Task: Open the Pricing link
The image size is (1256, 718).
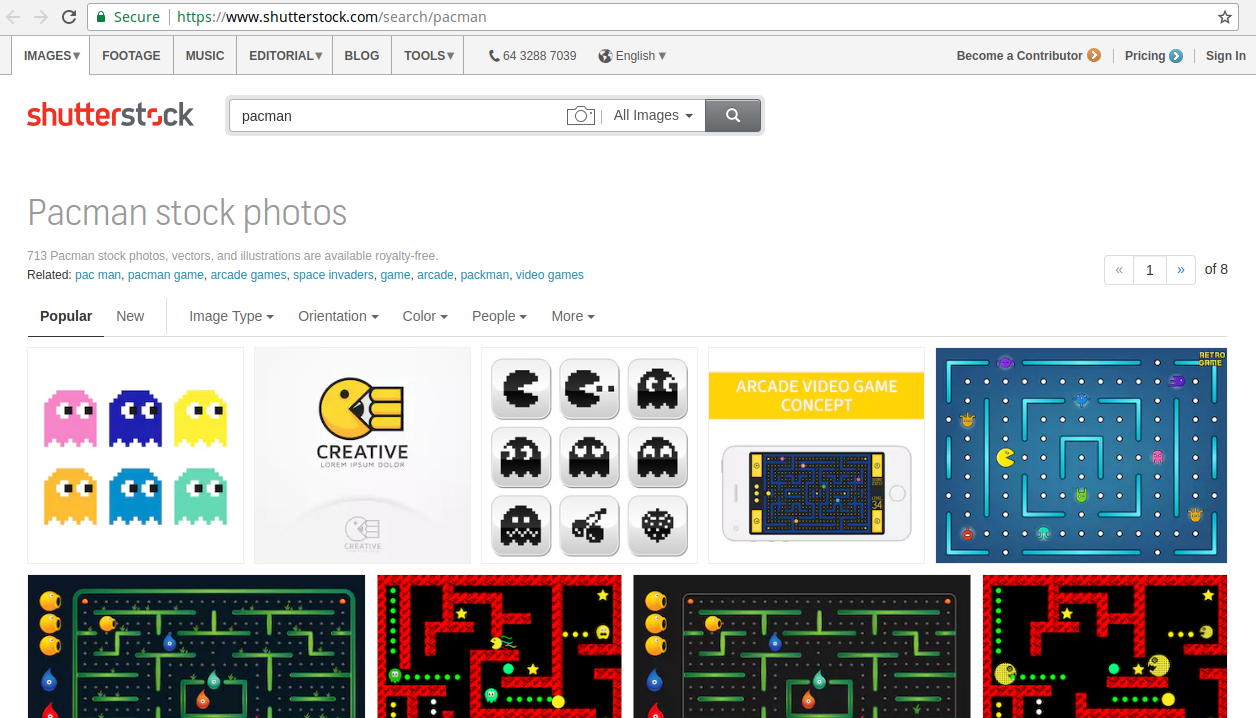Action: [x=1145, y=56]
